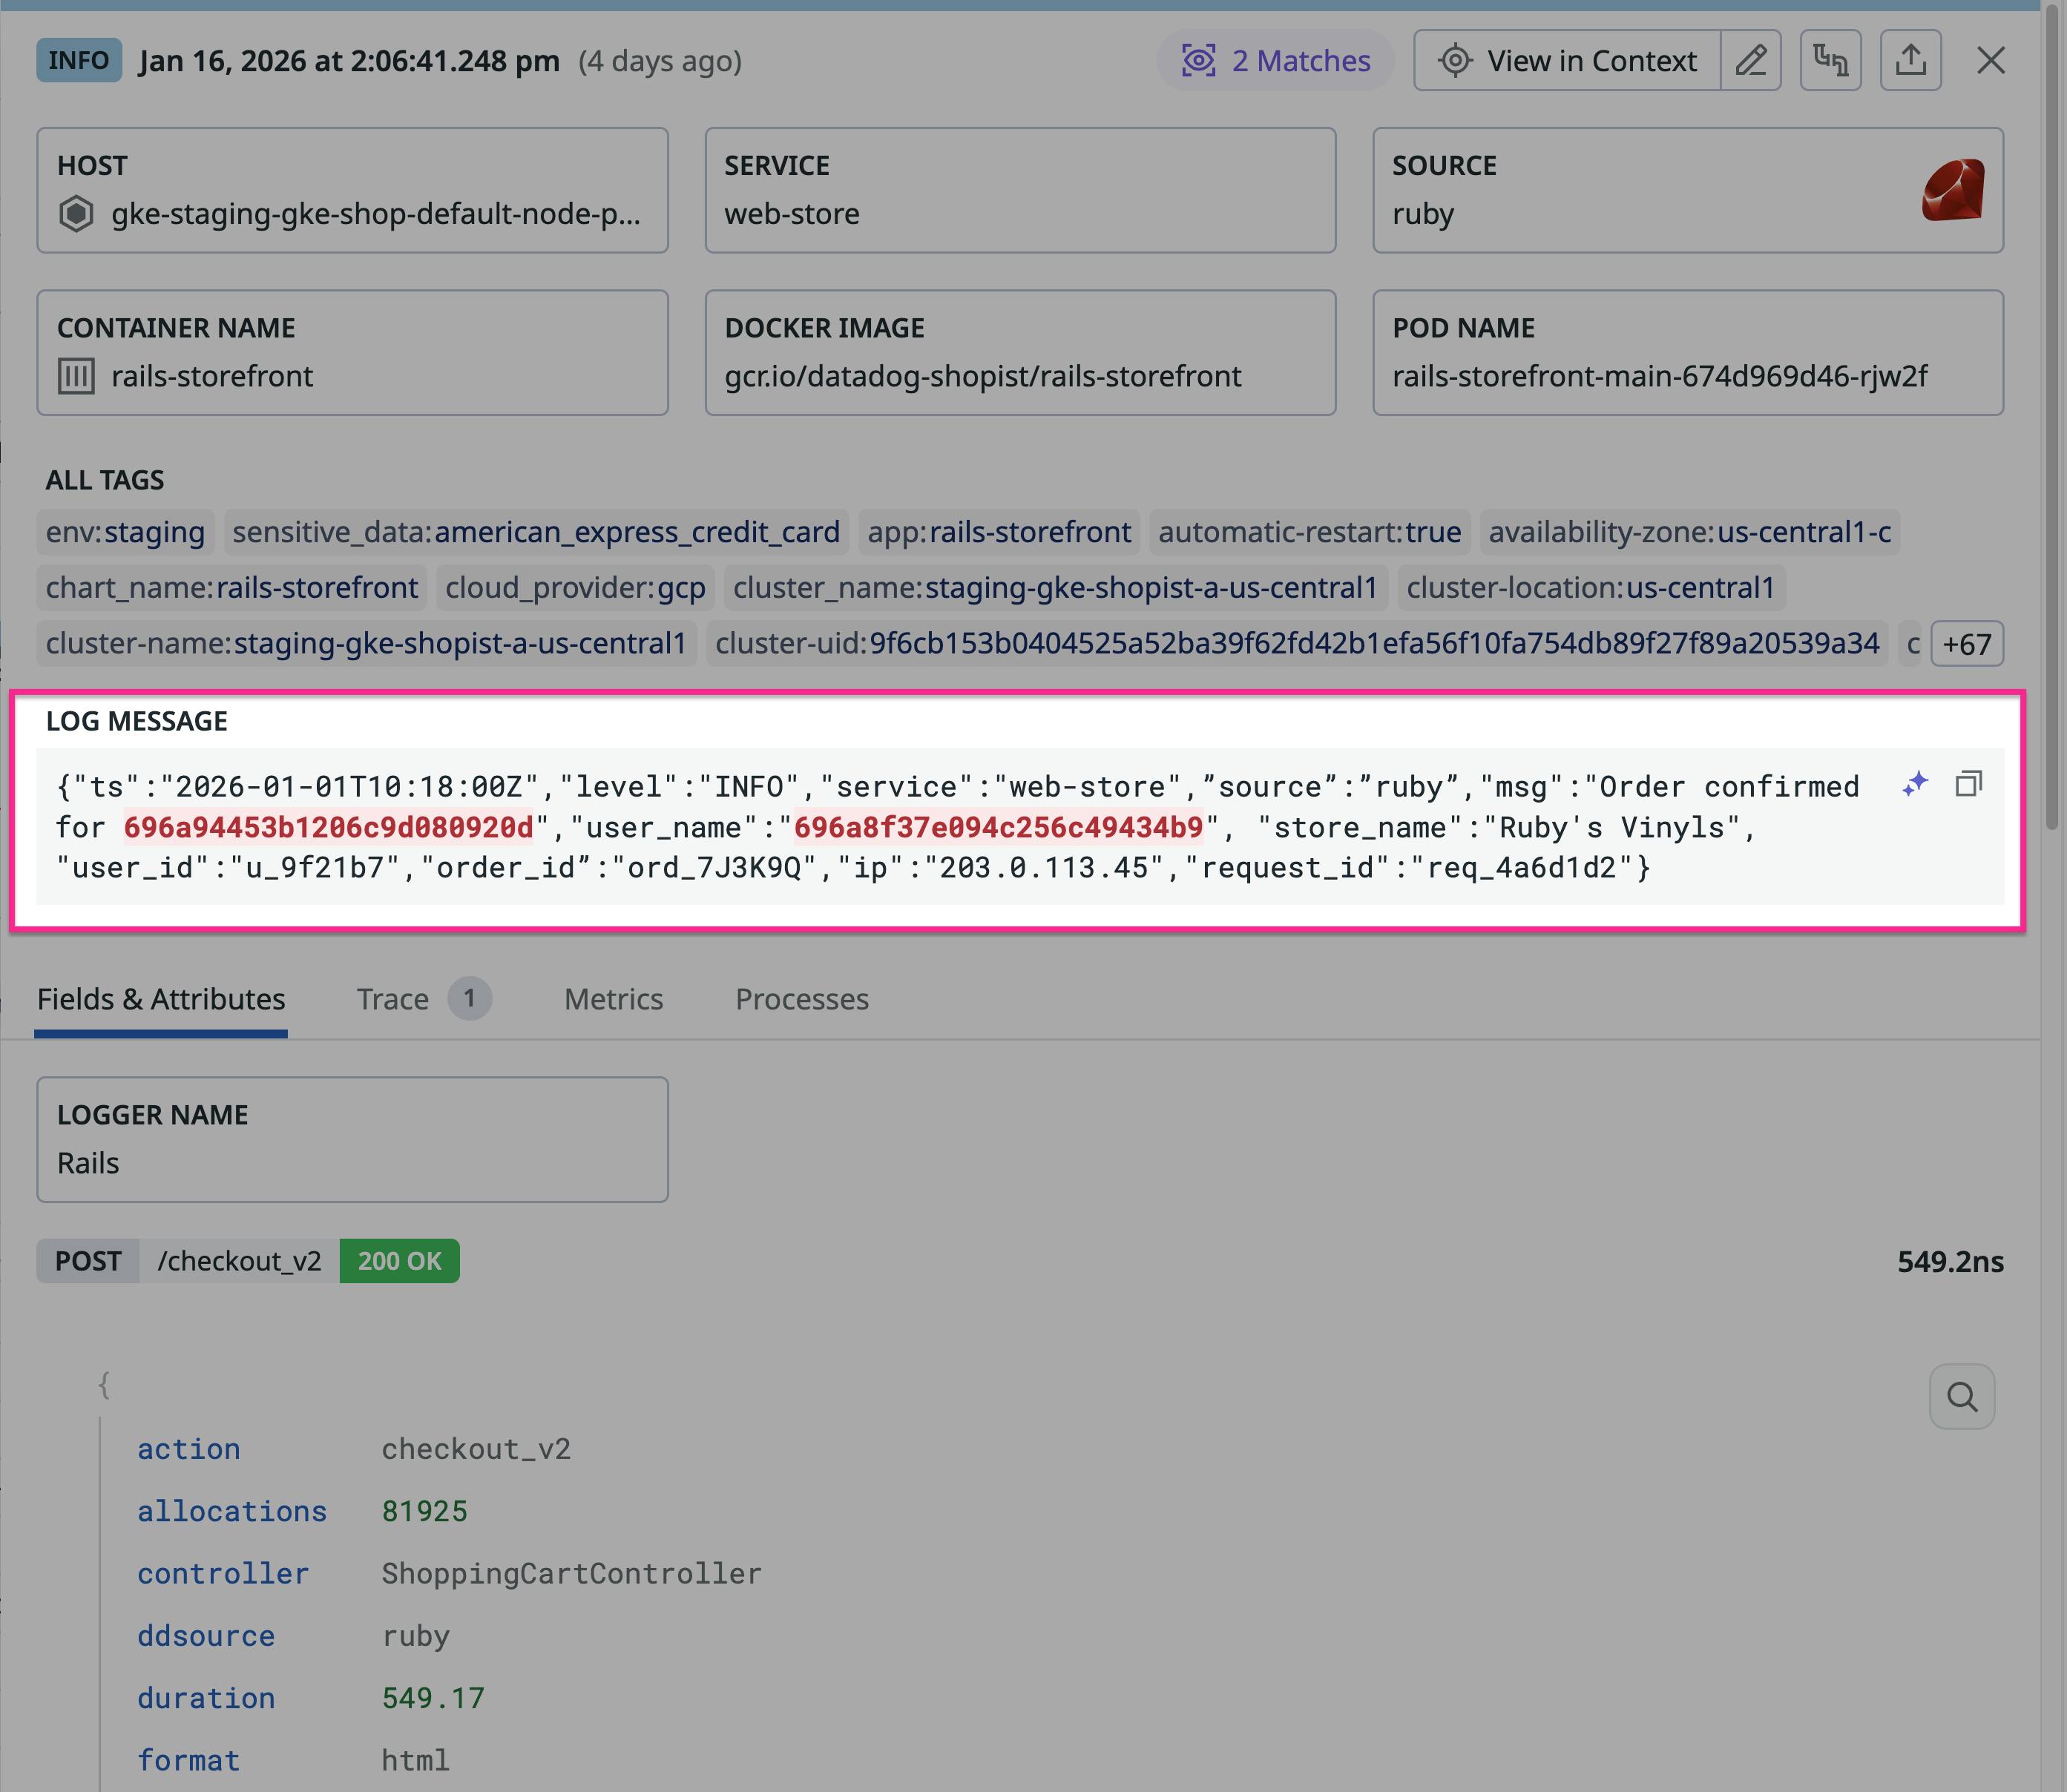
Task: Click the go-to-related-logs icon next to the pencil
Action: click(1831, 60)
